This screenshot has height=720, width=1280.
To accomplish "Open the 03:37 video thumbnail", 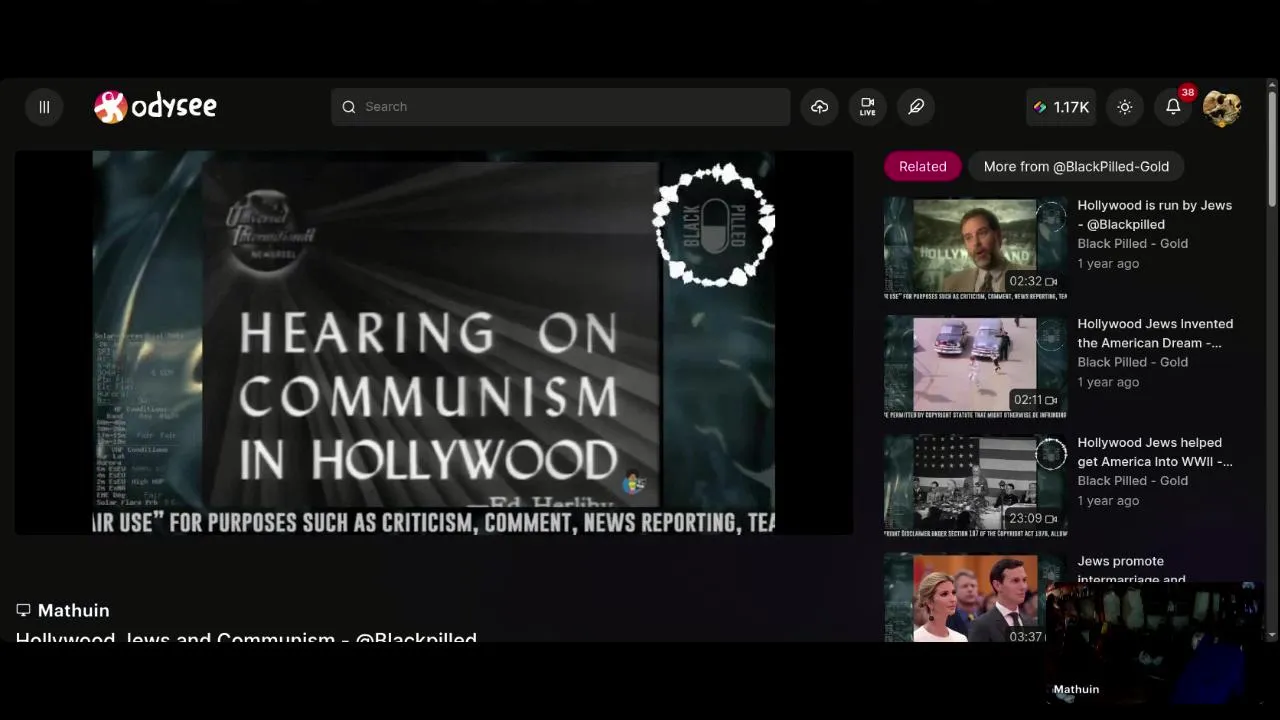I will 964,598.
